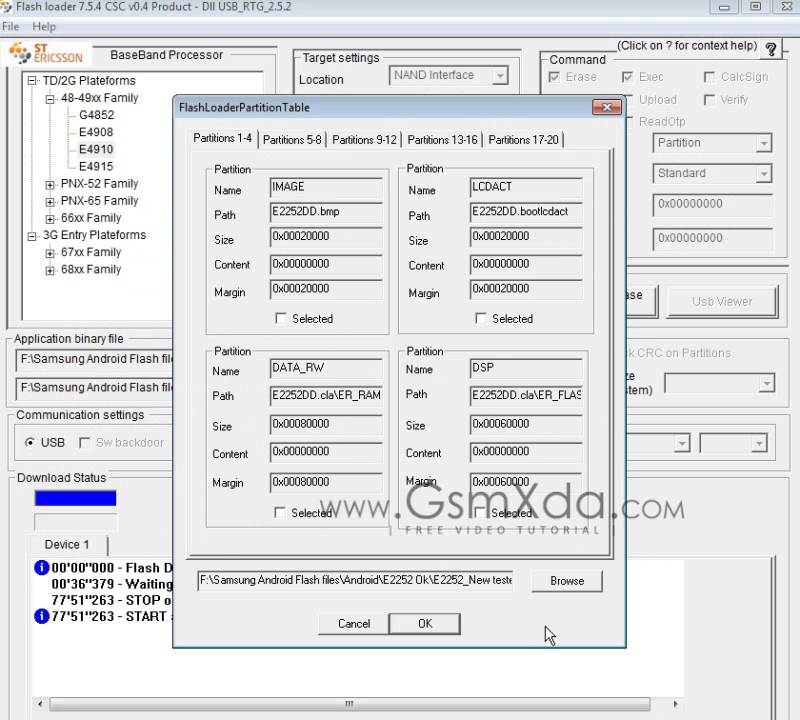This screenshot has width=800, height=720.
Task: Click the right arrow of log scrollbar
Action: pos(676,704)
